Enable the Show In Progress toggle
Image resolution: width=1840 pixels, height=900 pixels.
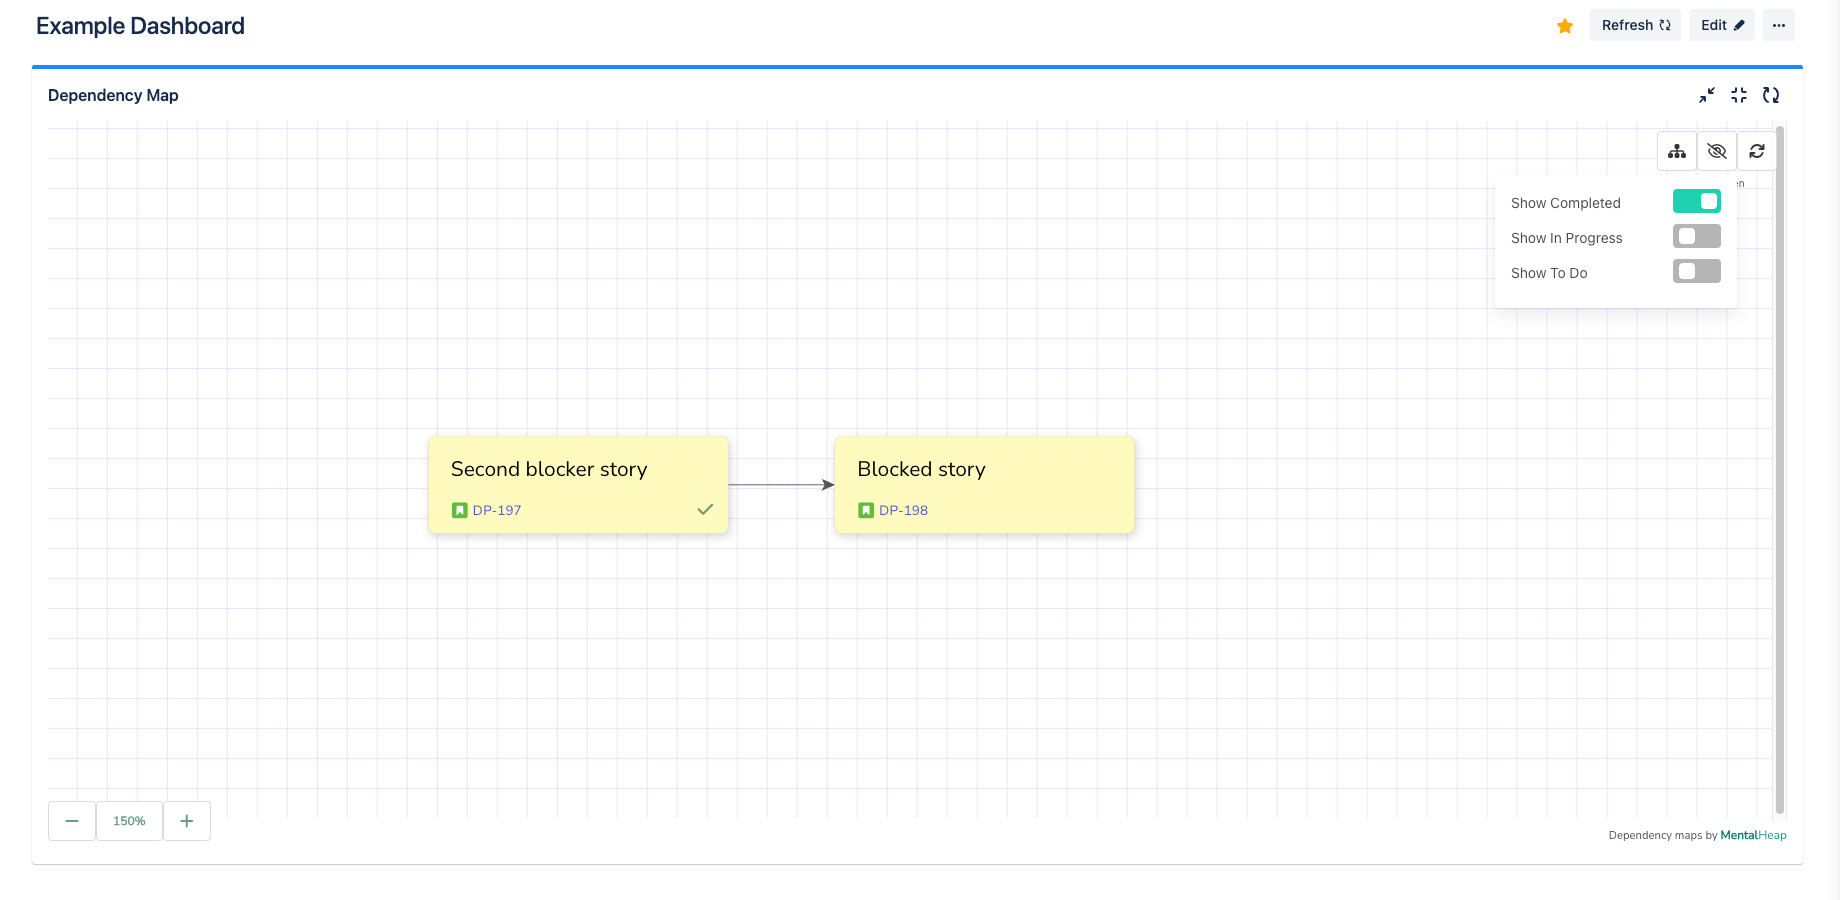1697,236
